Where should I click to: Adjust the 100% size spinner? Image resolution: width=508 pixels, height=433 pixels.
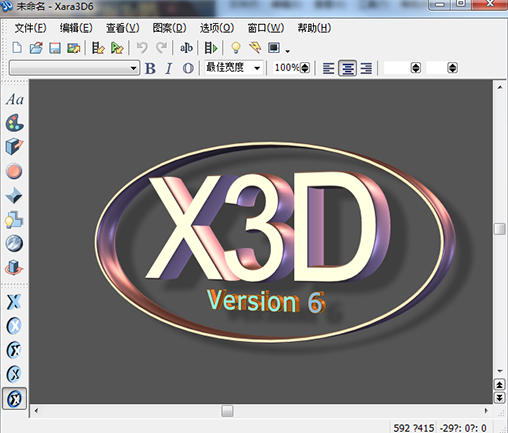(x=305, y=68)
